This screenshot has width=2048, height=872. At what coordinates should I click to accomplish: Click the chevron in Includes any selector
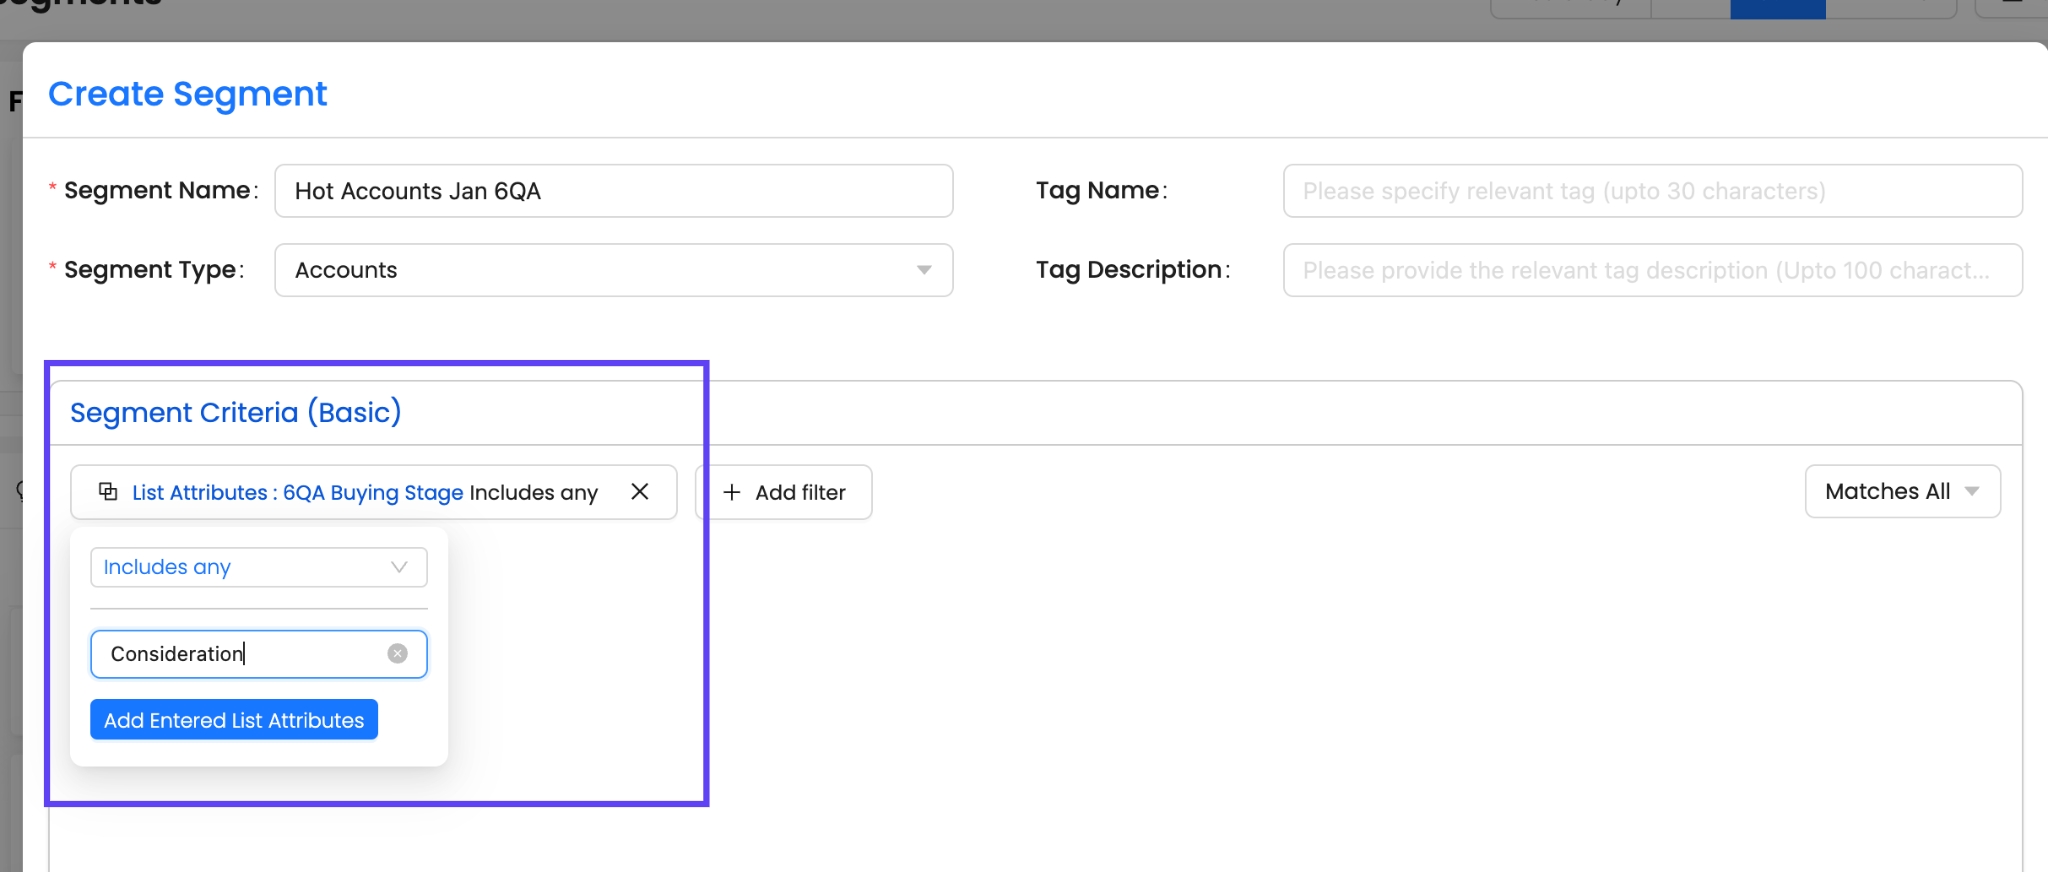[x=399, y=567]
